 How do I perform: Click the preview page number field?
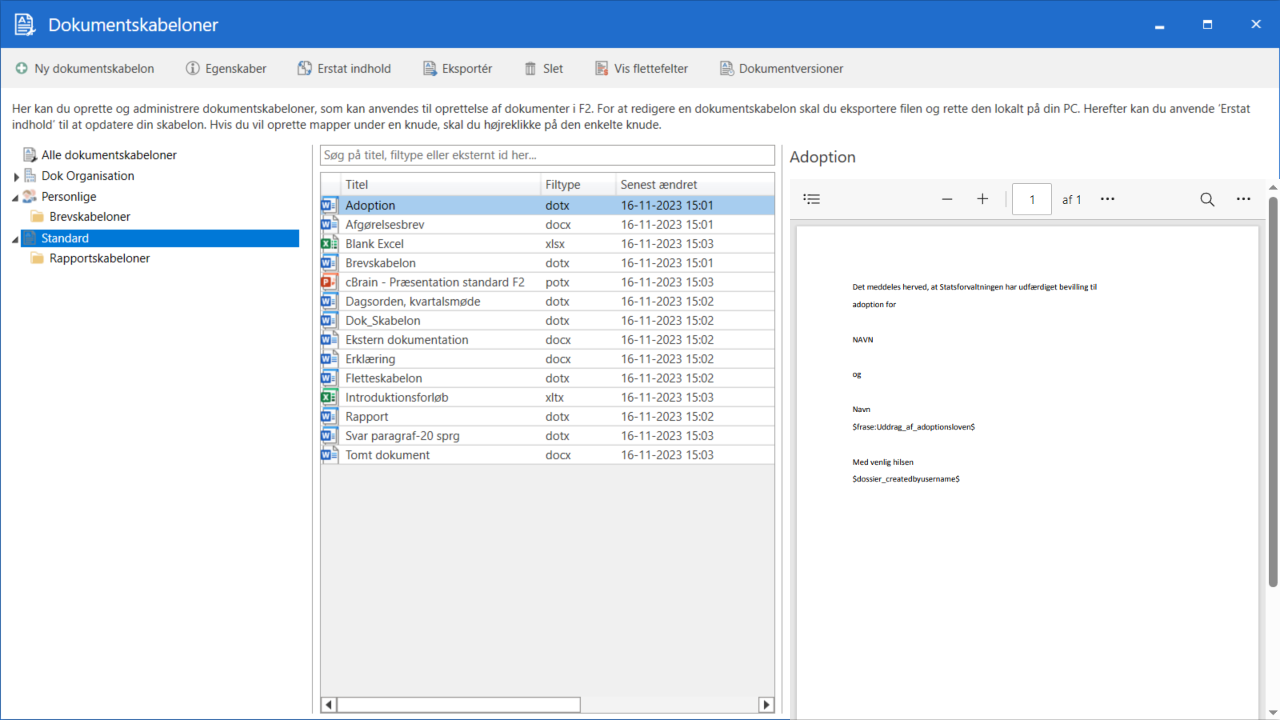tap(1032, 199)
